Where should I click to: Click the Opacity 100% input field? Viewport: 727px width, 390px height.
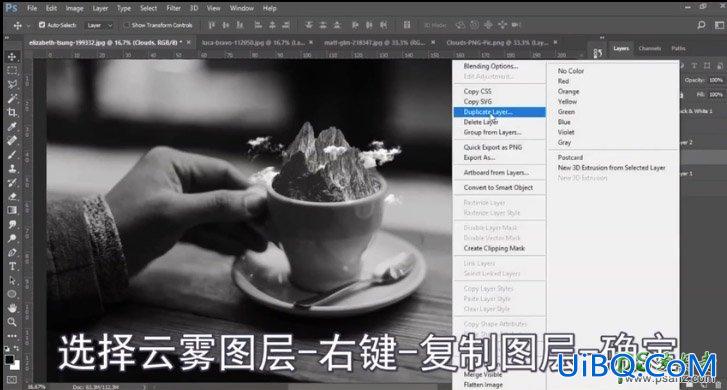click(715, 80)
